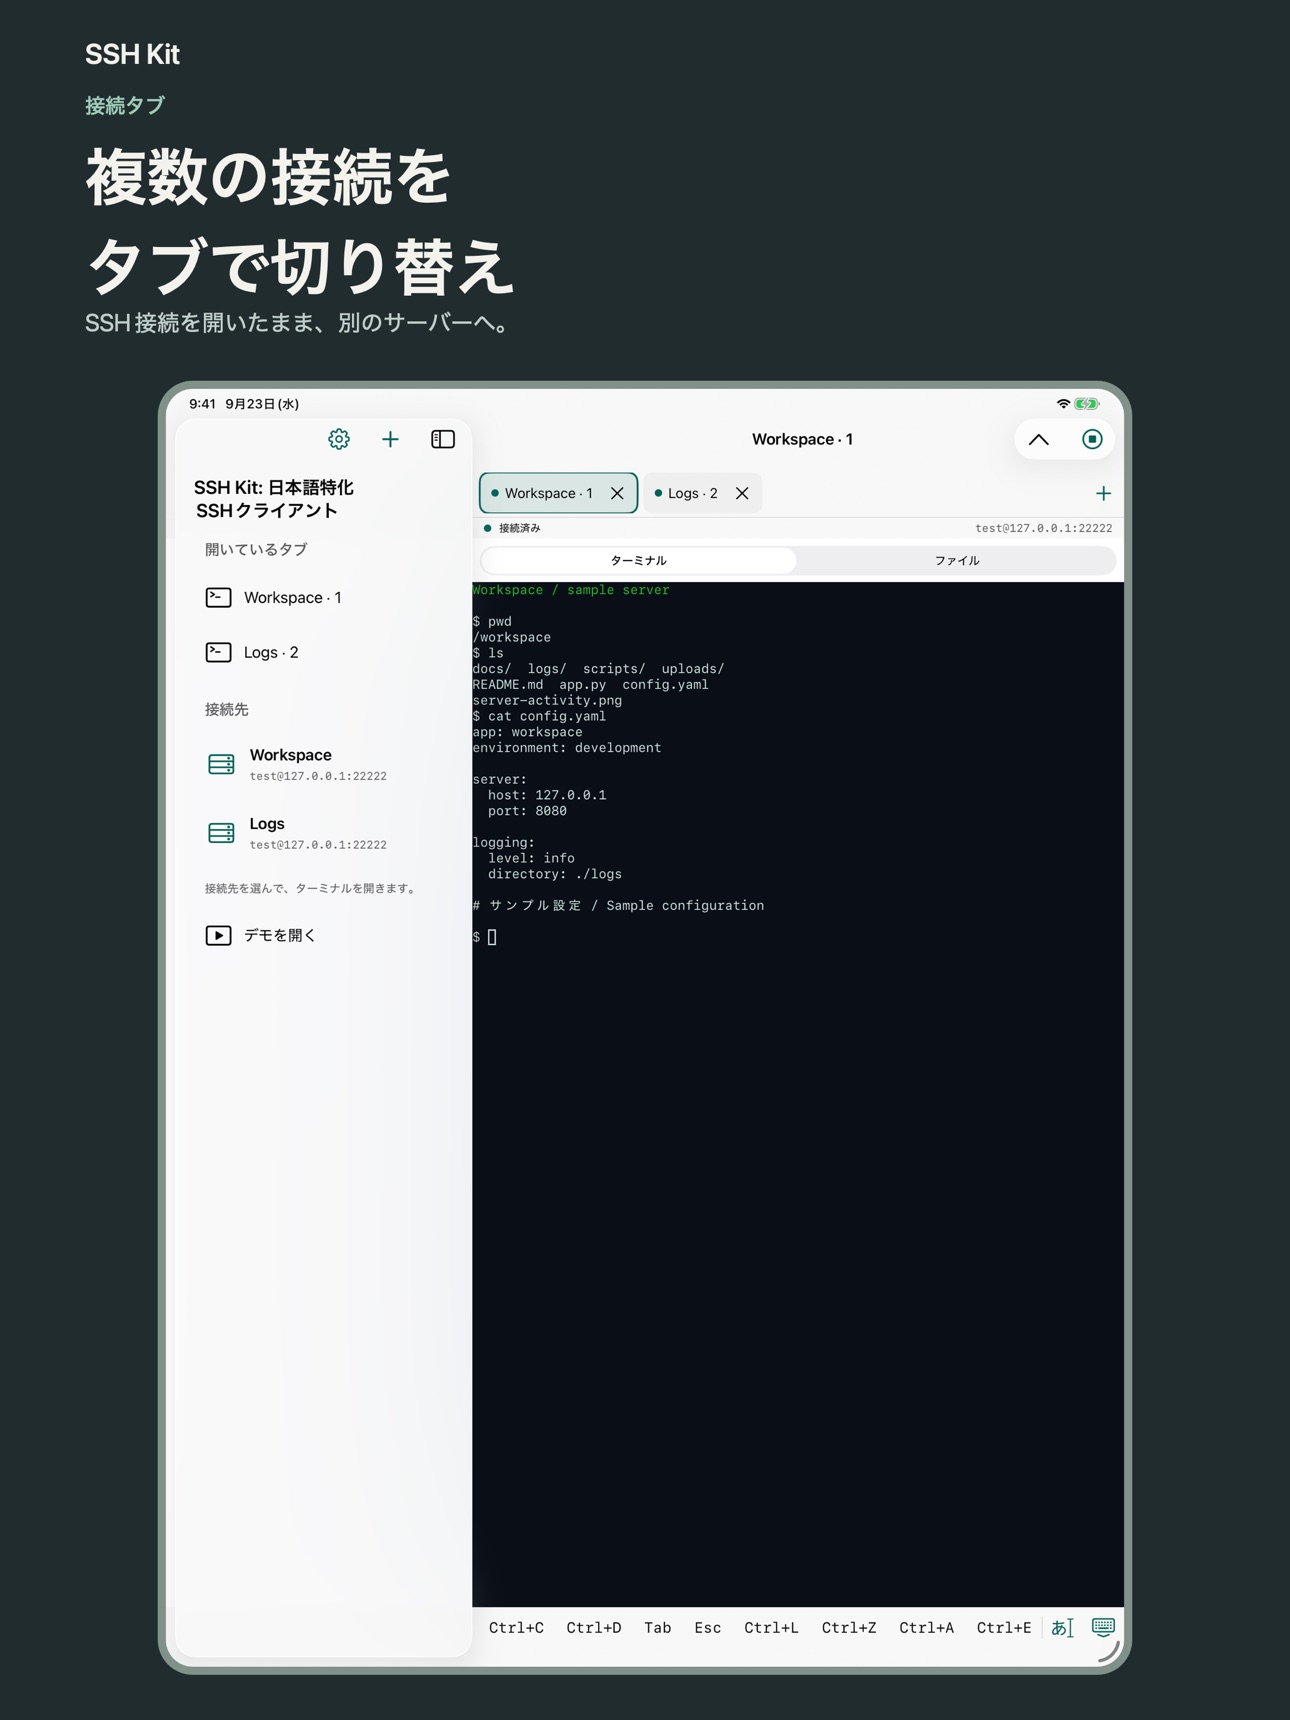The width and height of the screenshot is (1290, 1720).
Task: Select the Logs connection server entry
Action: point(322,833)
